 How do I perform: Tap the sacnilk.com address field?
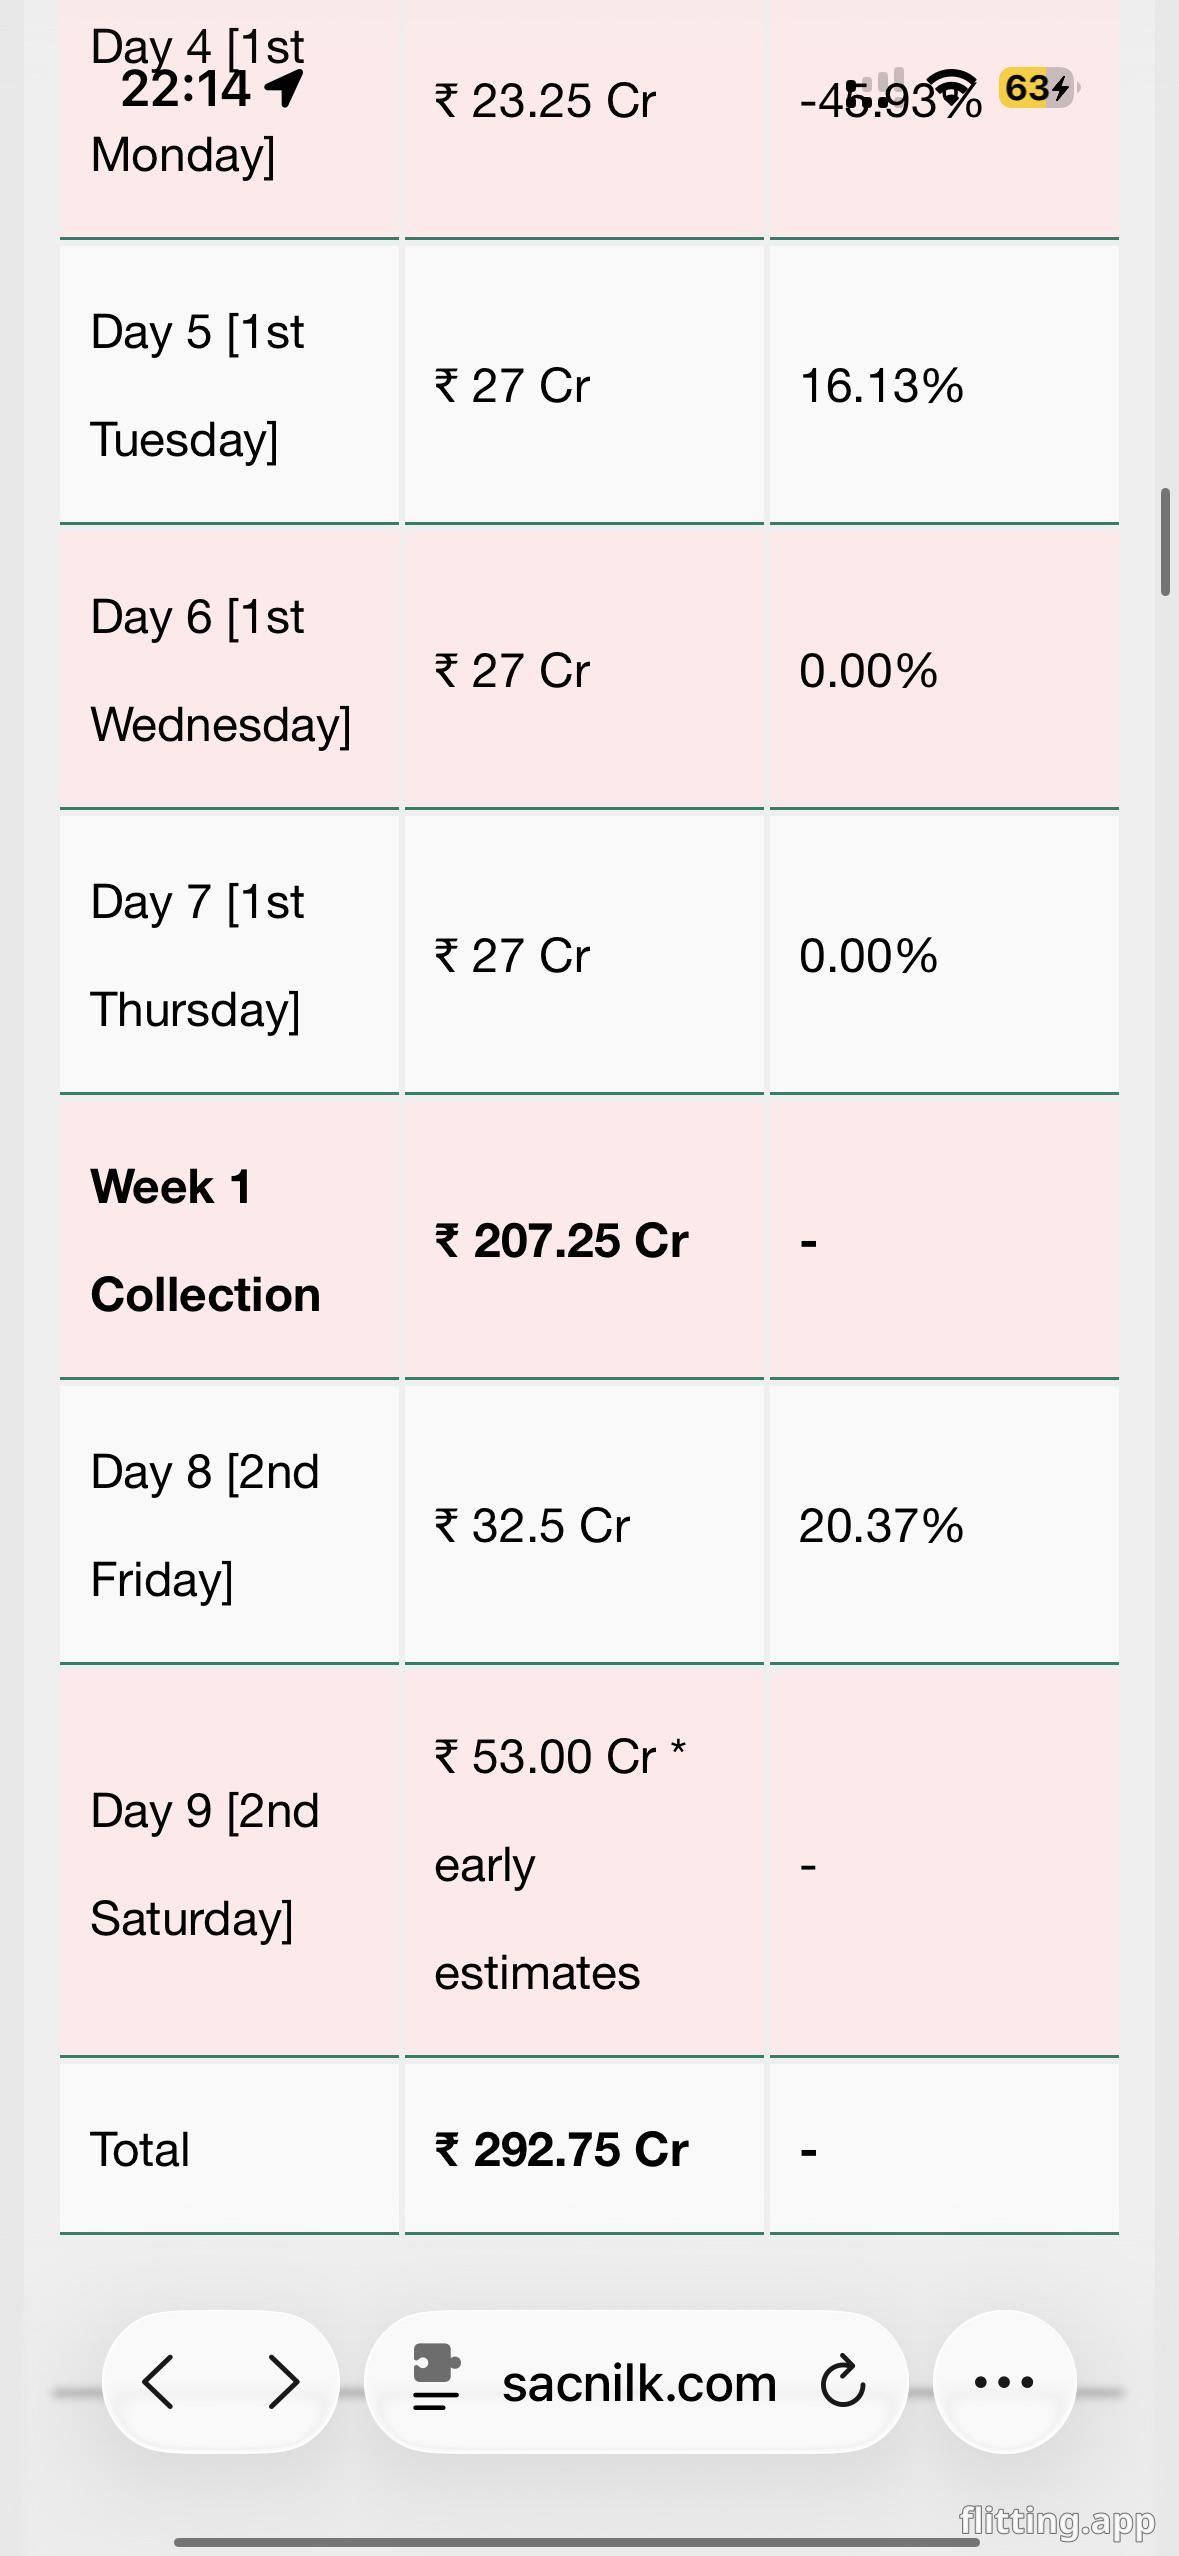coord(638,2383)
